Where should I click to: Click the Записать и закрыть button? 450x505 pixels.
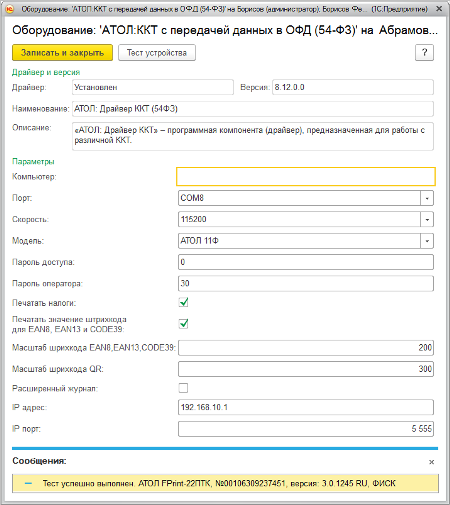click(x=62, y=53)
